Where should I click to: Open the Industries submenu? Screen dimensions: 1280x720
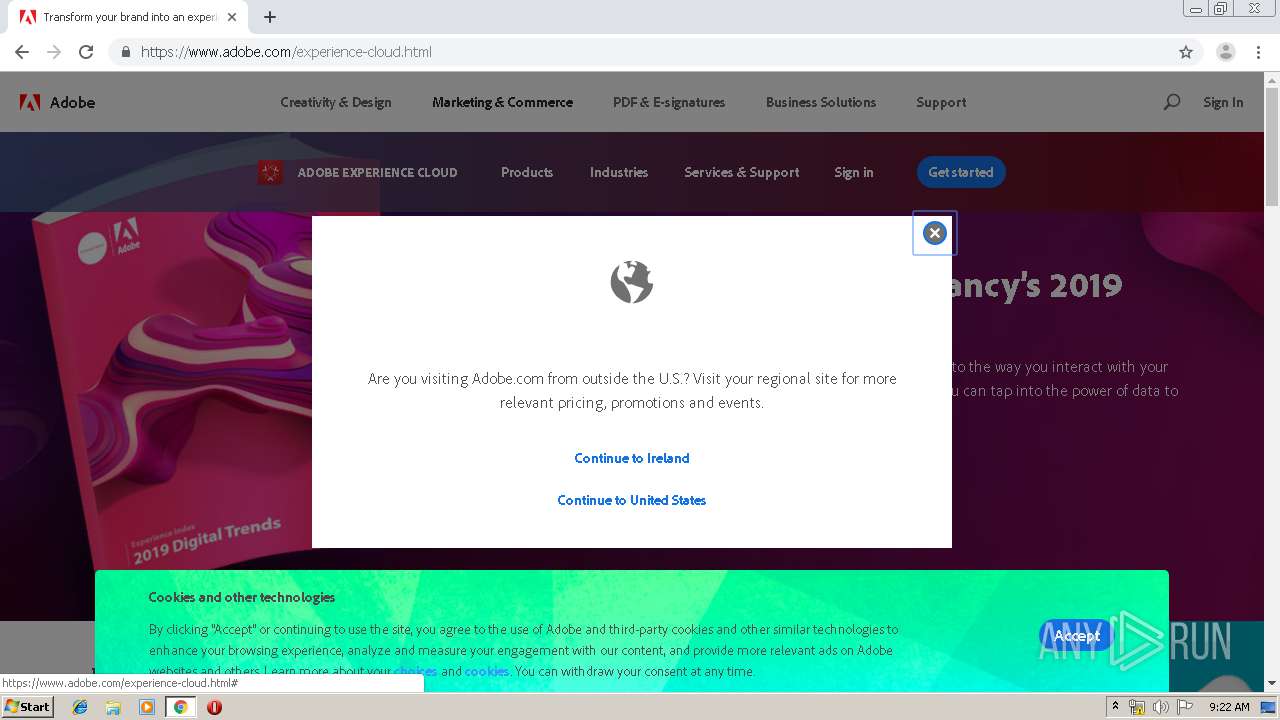(619, 172)
